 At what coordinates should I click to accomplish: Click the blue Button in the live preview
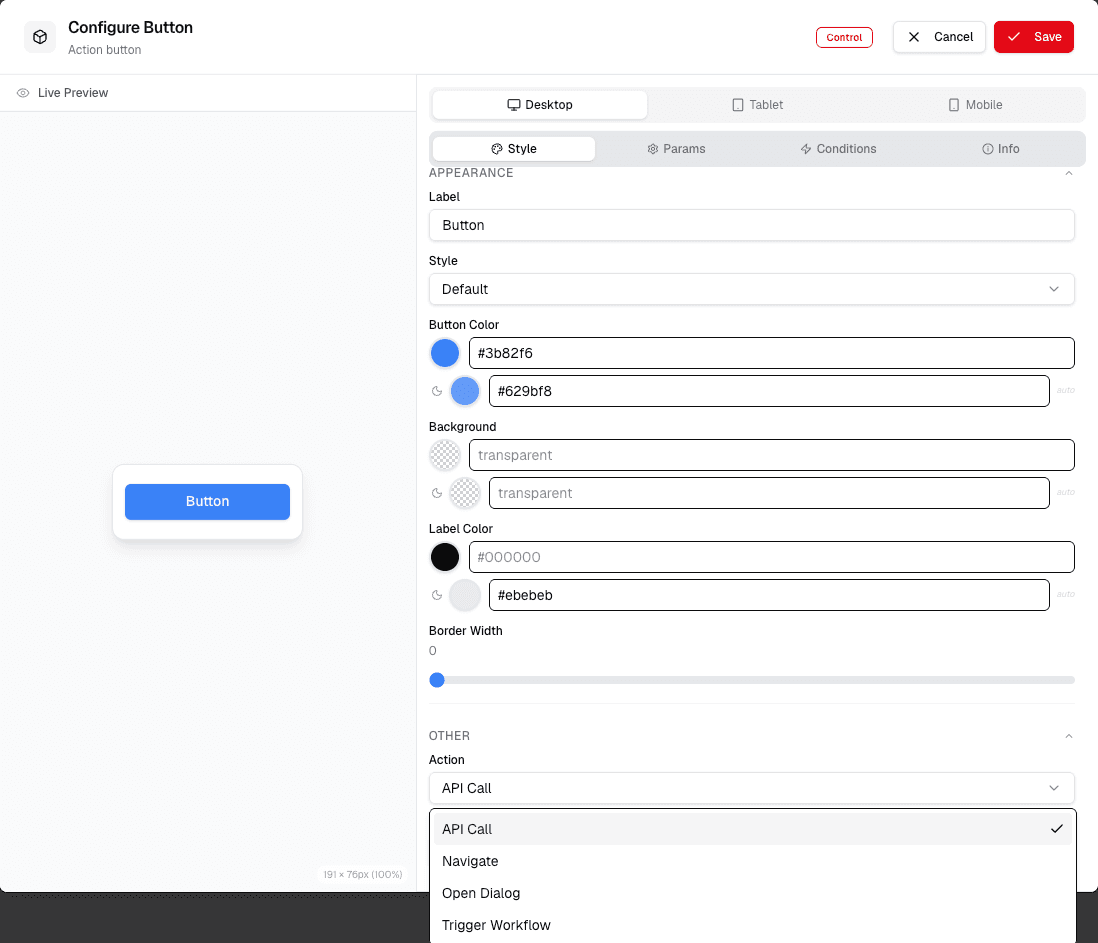(207, 502)
